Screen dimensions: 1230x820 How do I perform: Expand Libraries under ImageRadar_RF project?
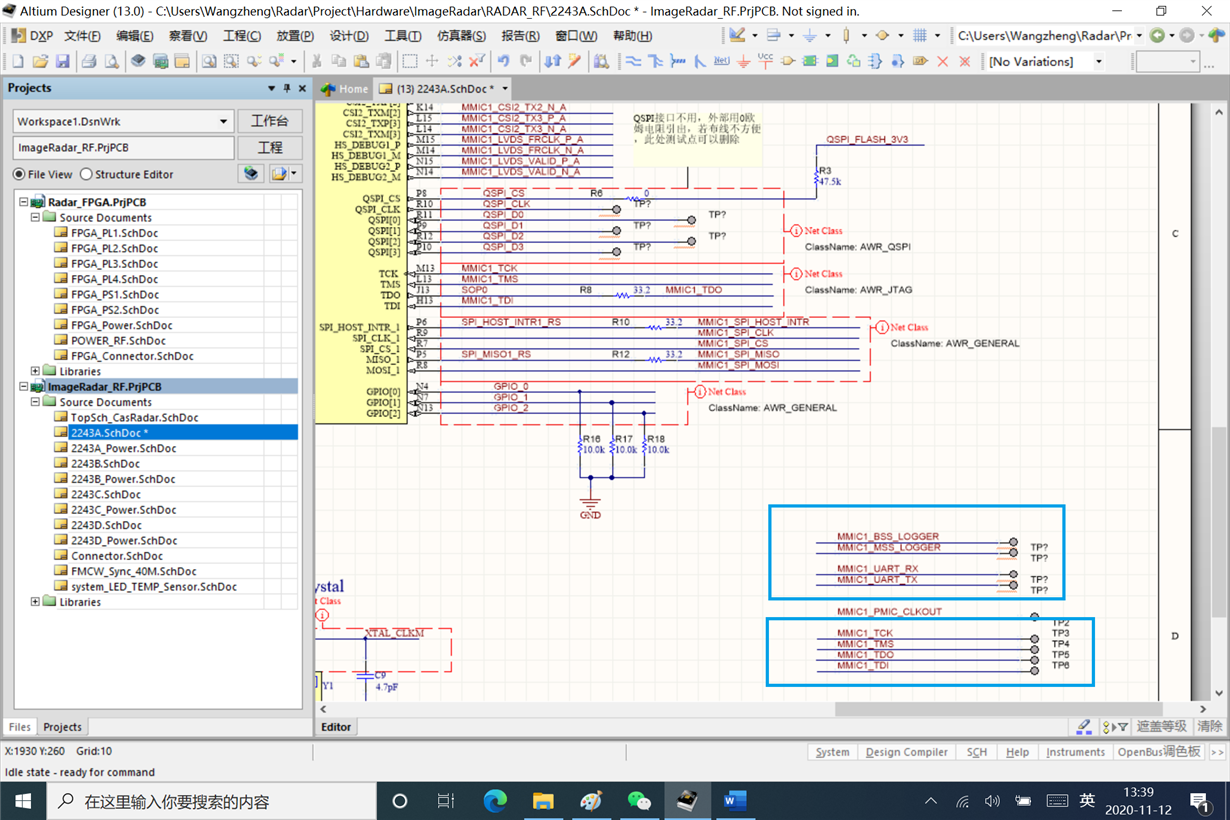coord(36,602)
